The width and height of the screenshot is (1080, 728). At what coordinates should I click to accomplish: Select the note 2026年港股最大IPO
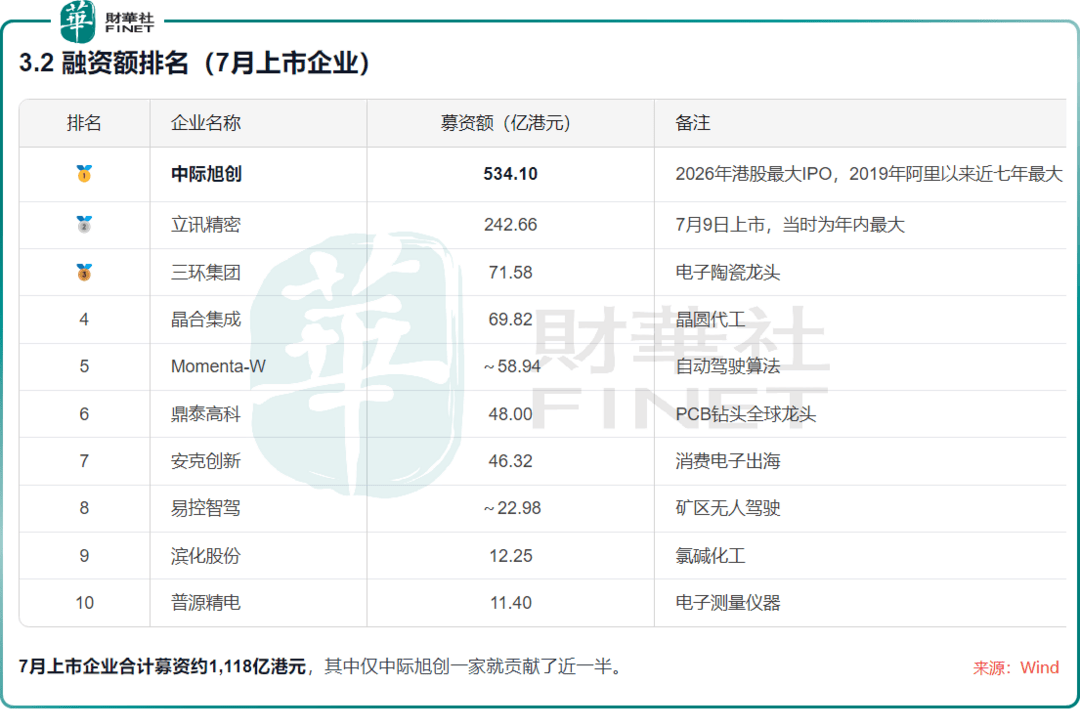tap(754, 174)
